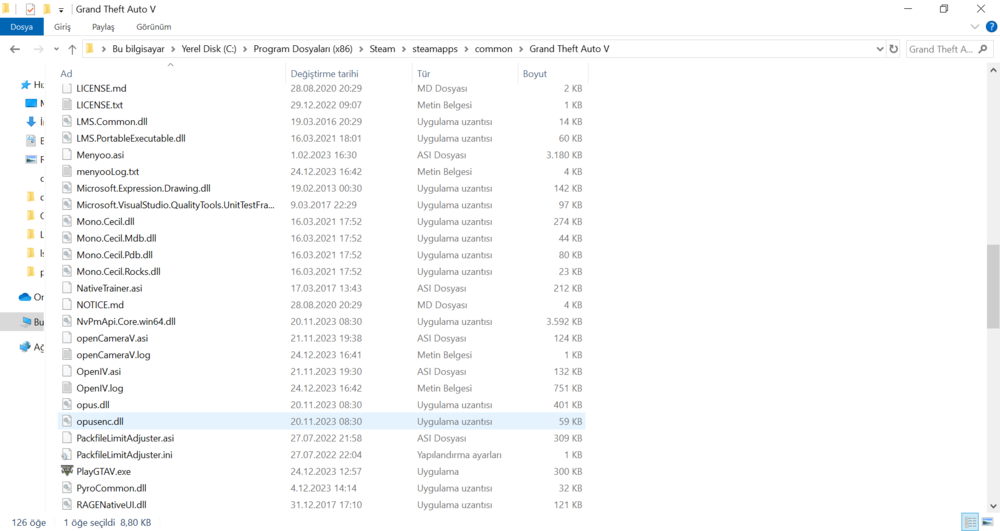The width and height of the screenshot is (1000, 531).
Task: Open the Quick Access Toolbar customize dropdown
Action: (x=61, y=9)
